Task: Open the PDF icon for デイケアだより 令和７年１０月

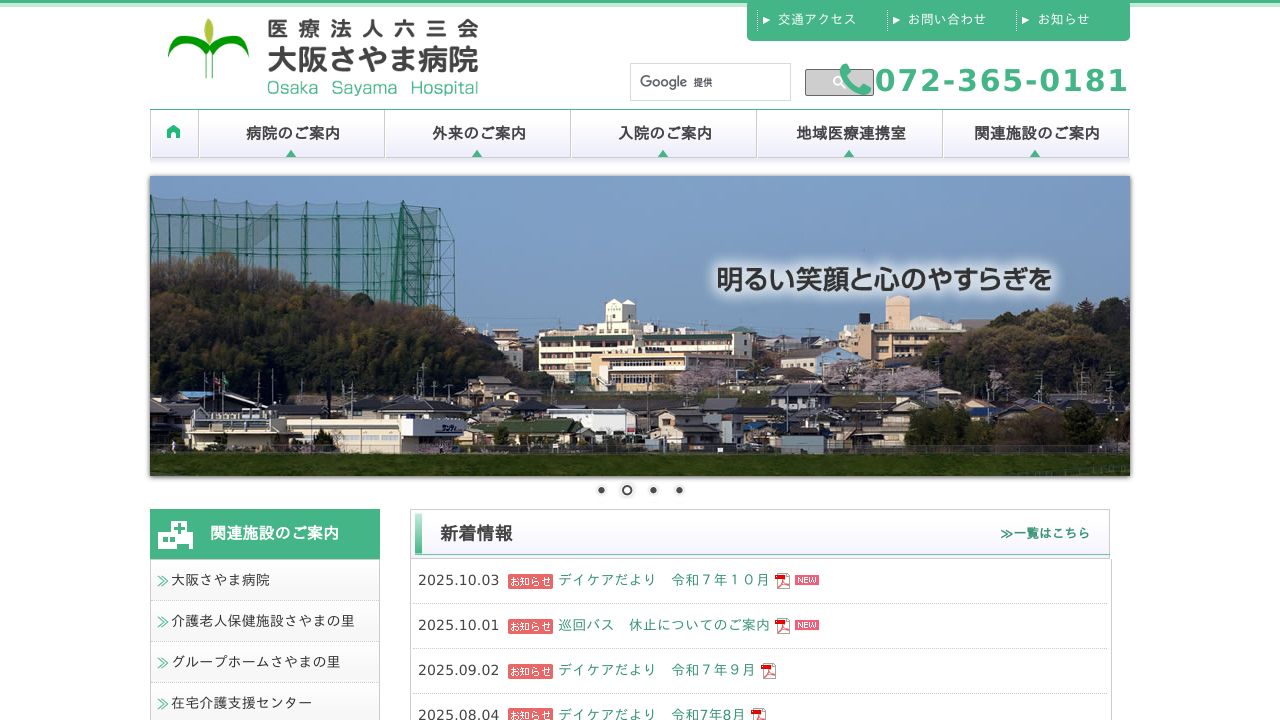Action: 781,580
